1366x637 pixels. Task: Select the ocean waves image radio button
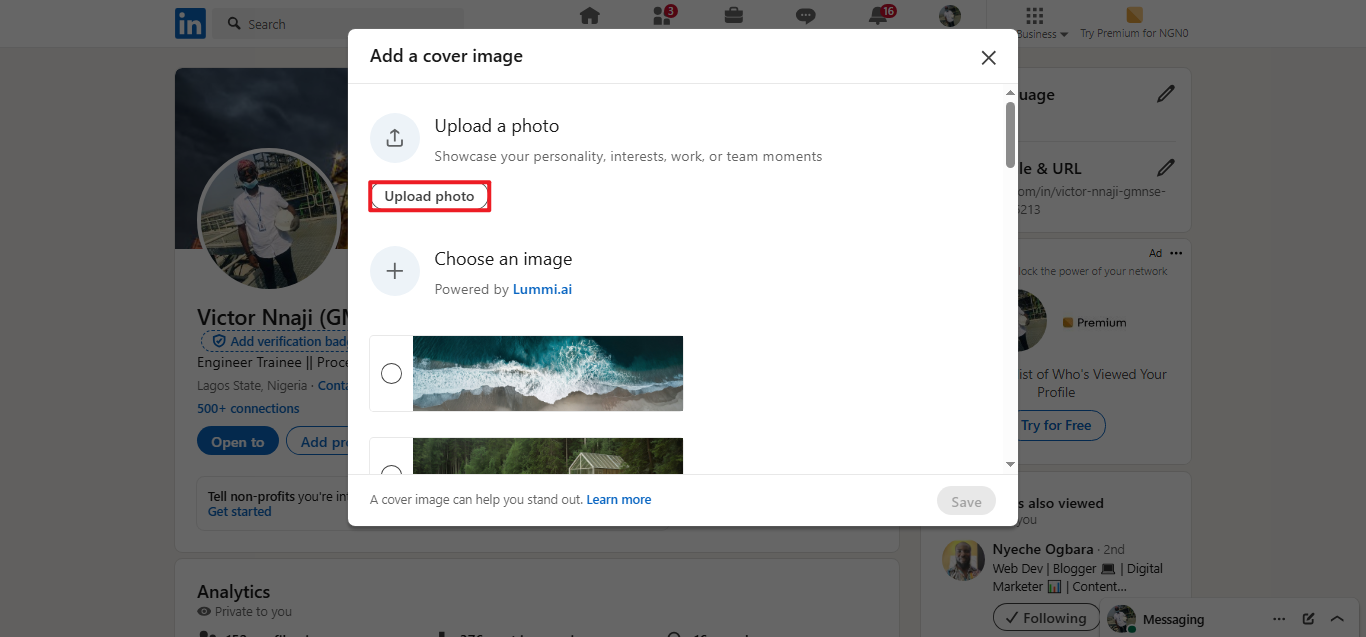[x=391, y=373]
